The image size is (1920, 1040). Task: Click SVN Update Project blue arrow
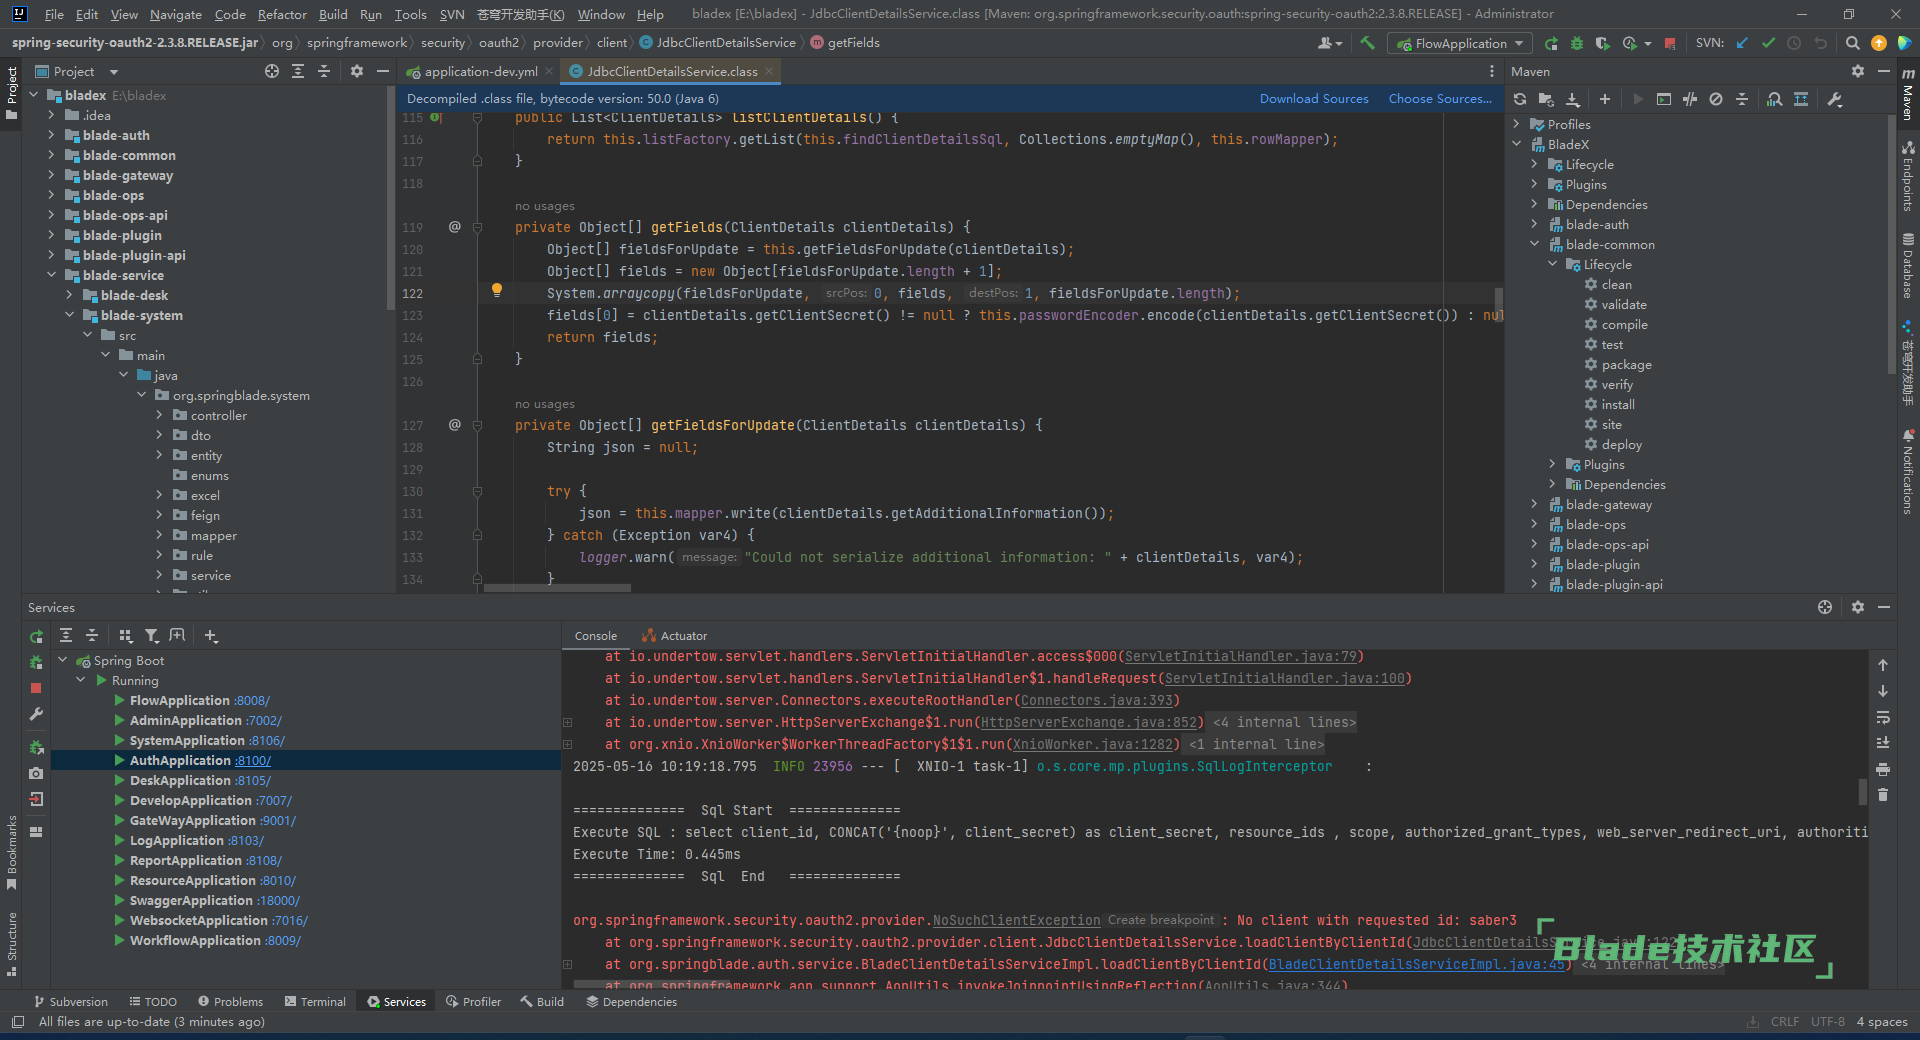pyautogui.click(x=1742, y=43)
